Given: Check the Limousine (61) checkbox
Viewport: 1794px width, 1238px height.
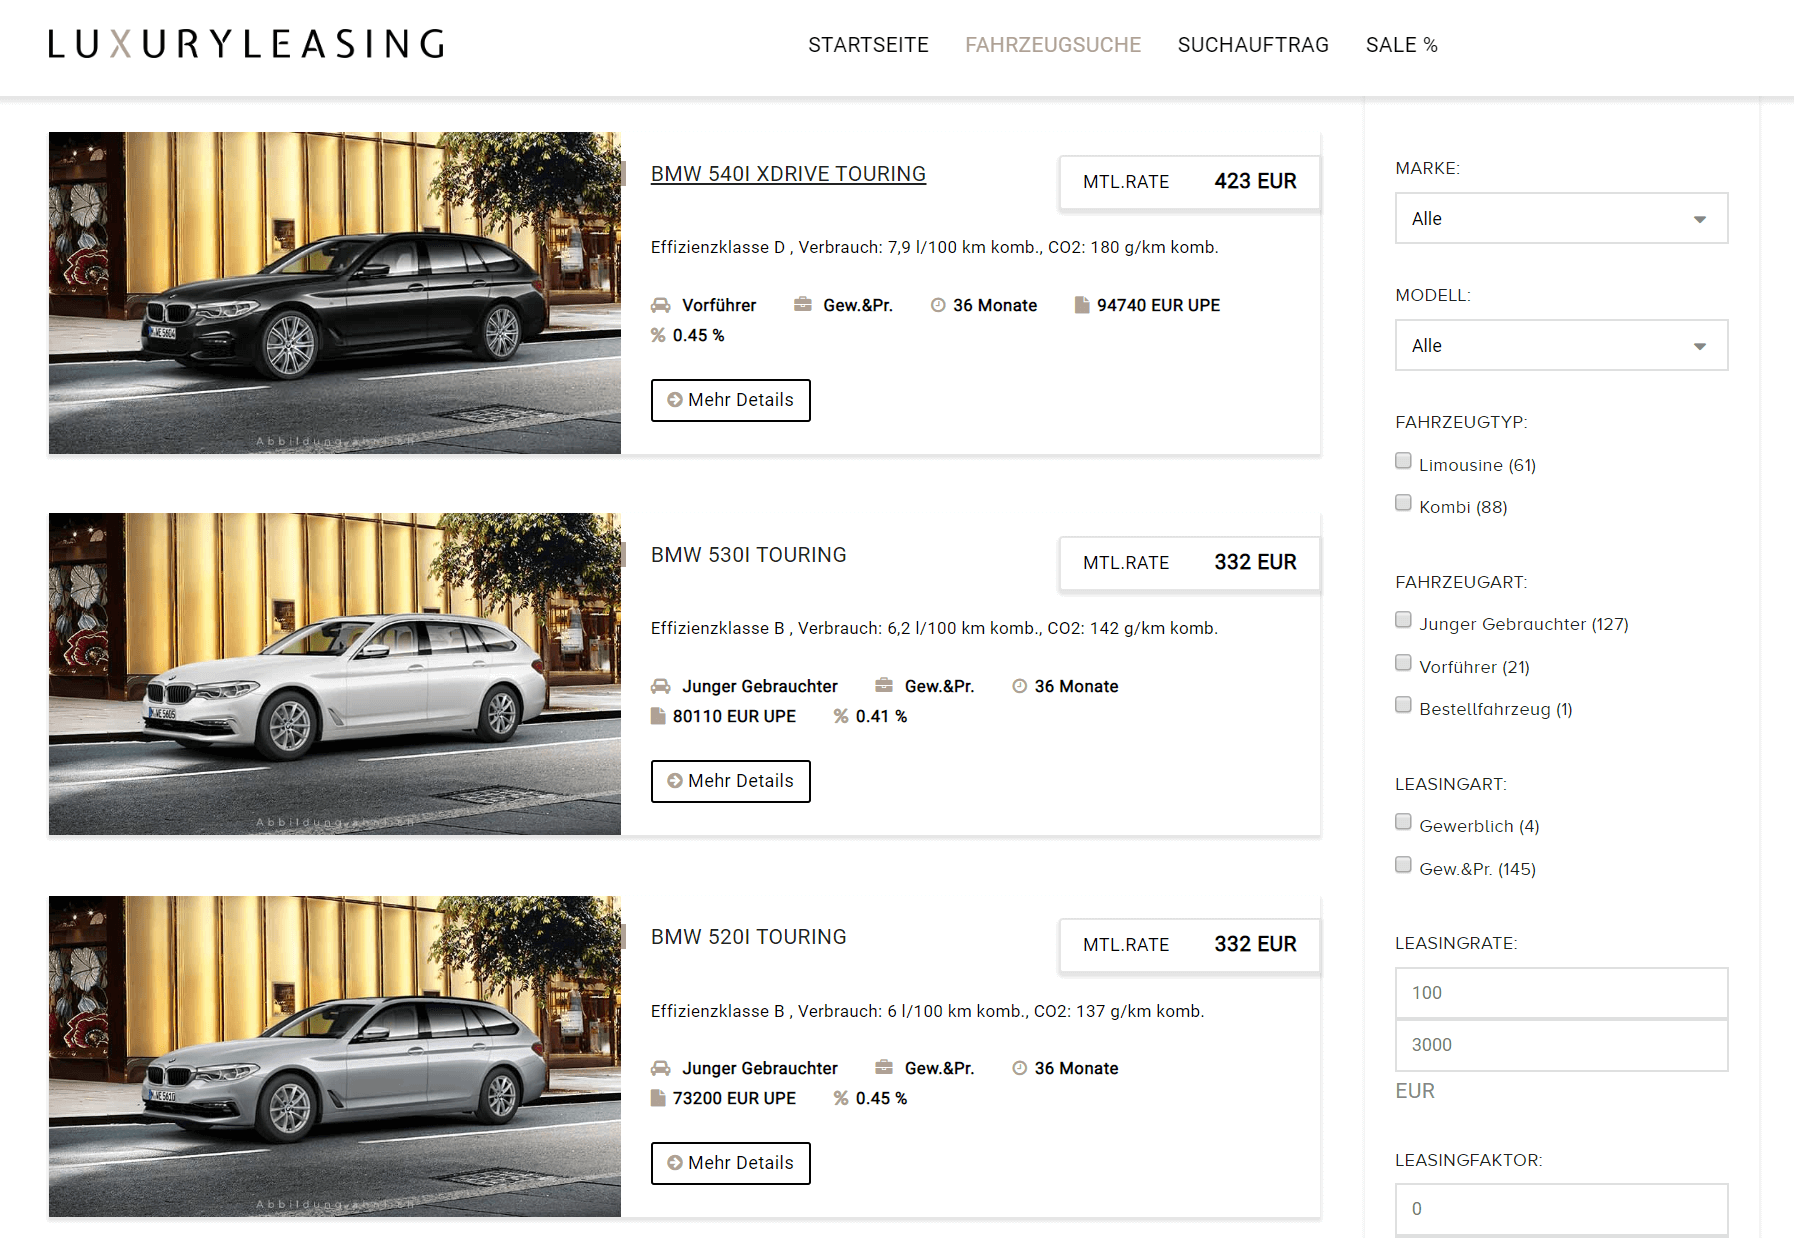Looking at the screenshot, I should coord(1403,461).
